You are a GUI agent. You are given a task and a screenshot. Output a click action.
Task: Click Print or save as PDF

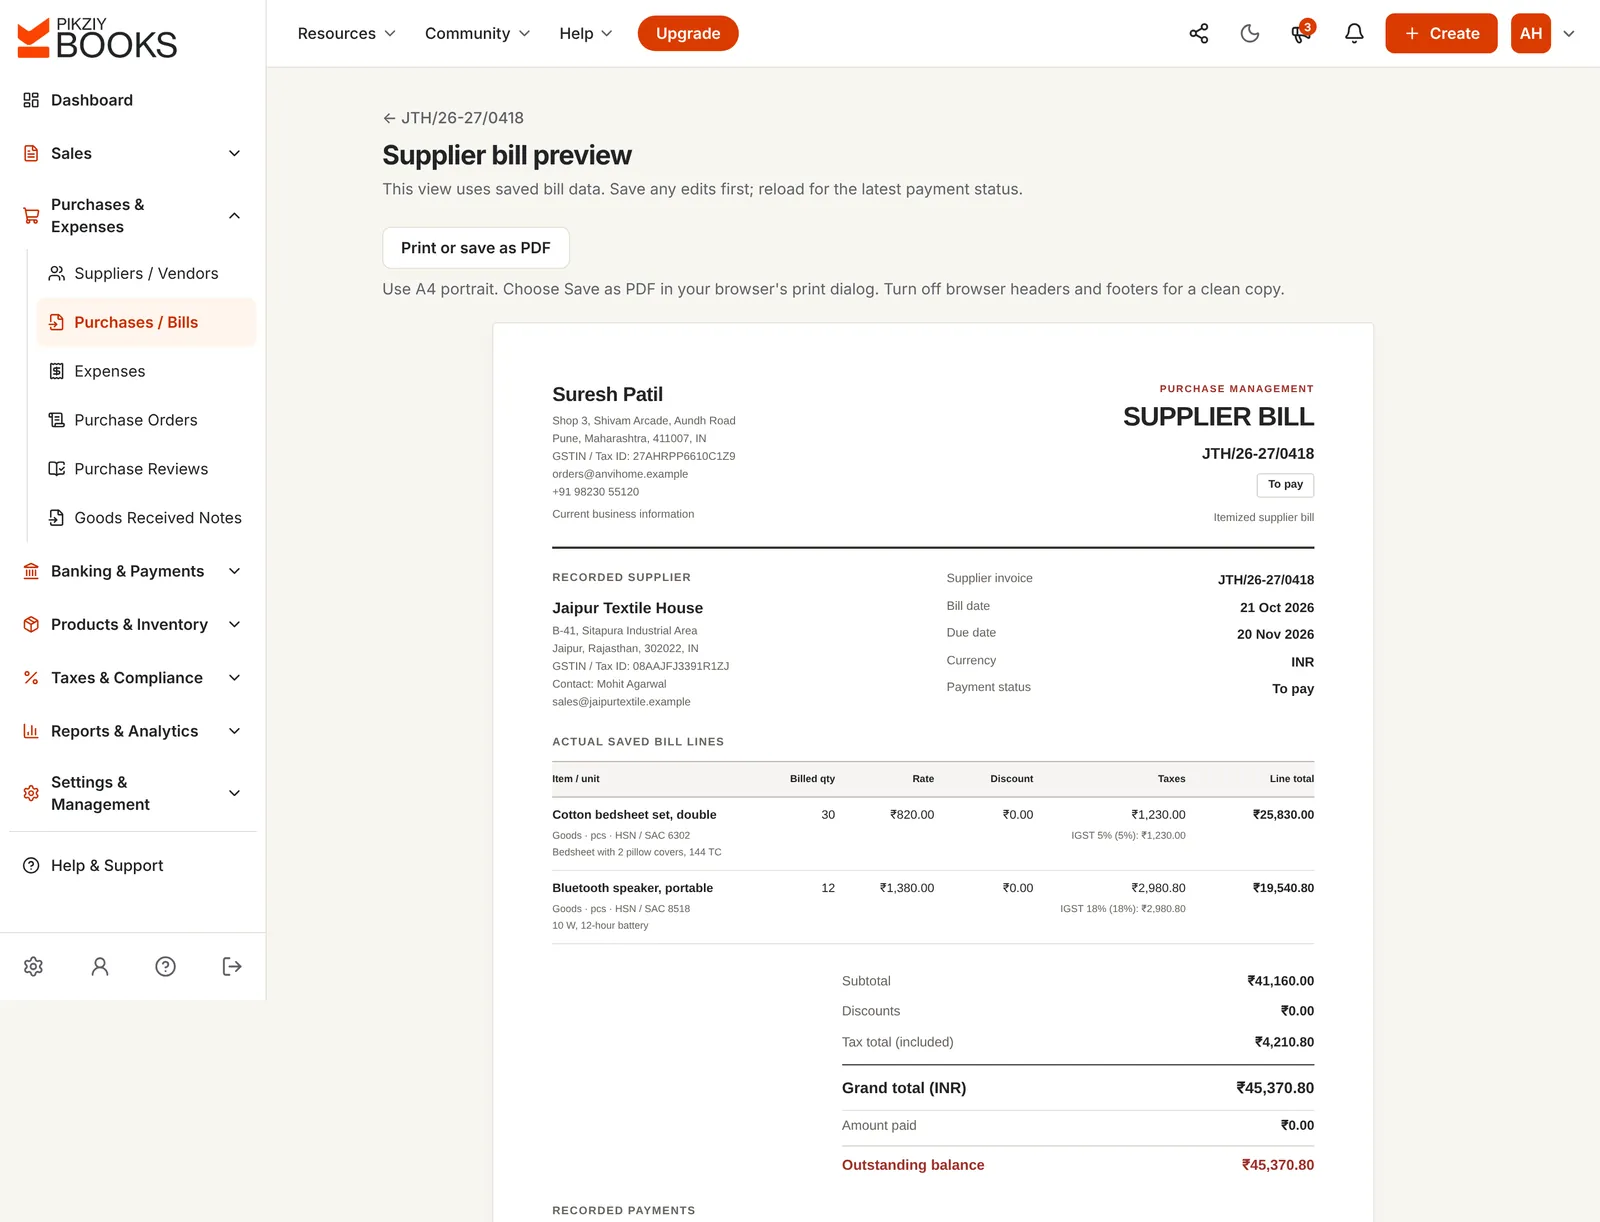click(476, 248)
